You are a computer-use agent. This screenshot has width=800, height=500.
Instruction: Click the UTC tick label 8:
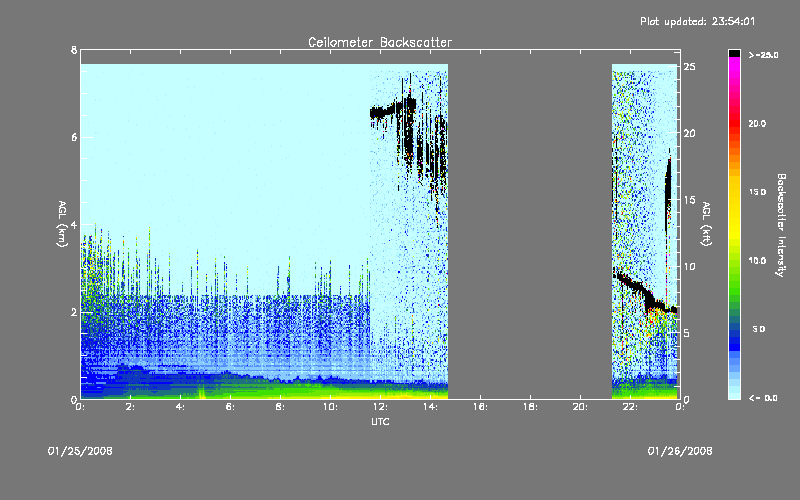(280, 407)
